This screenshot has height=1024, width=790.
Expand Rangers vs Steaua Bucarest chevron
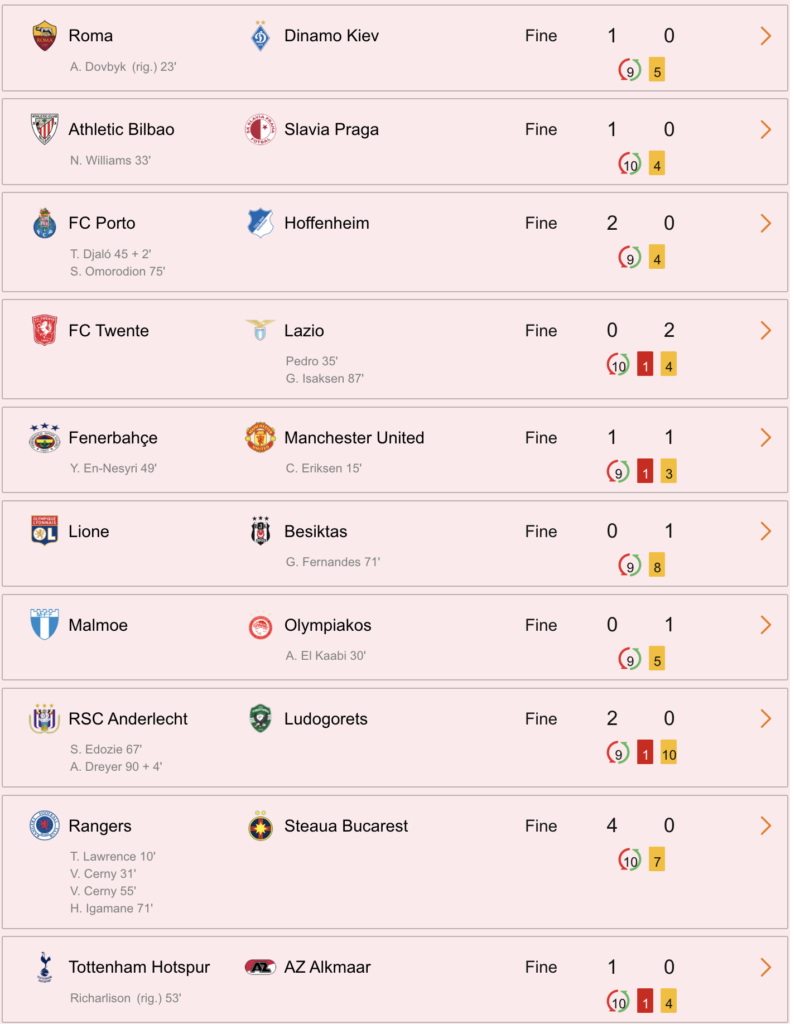[766, 826]
